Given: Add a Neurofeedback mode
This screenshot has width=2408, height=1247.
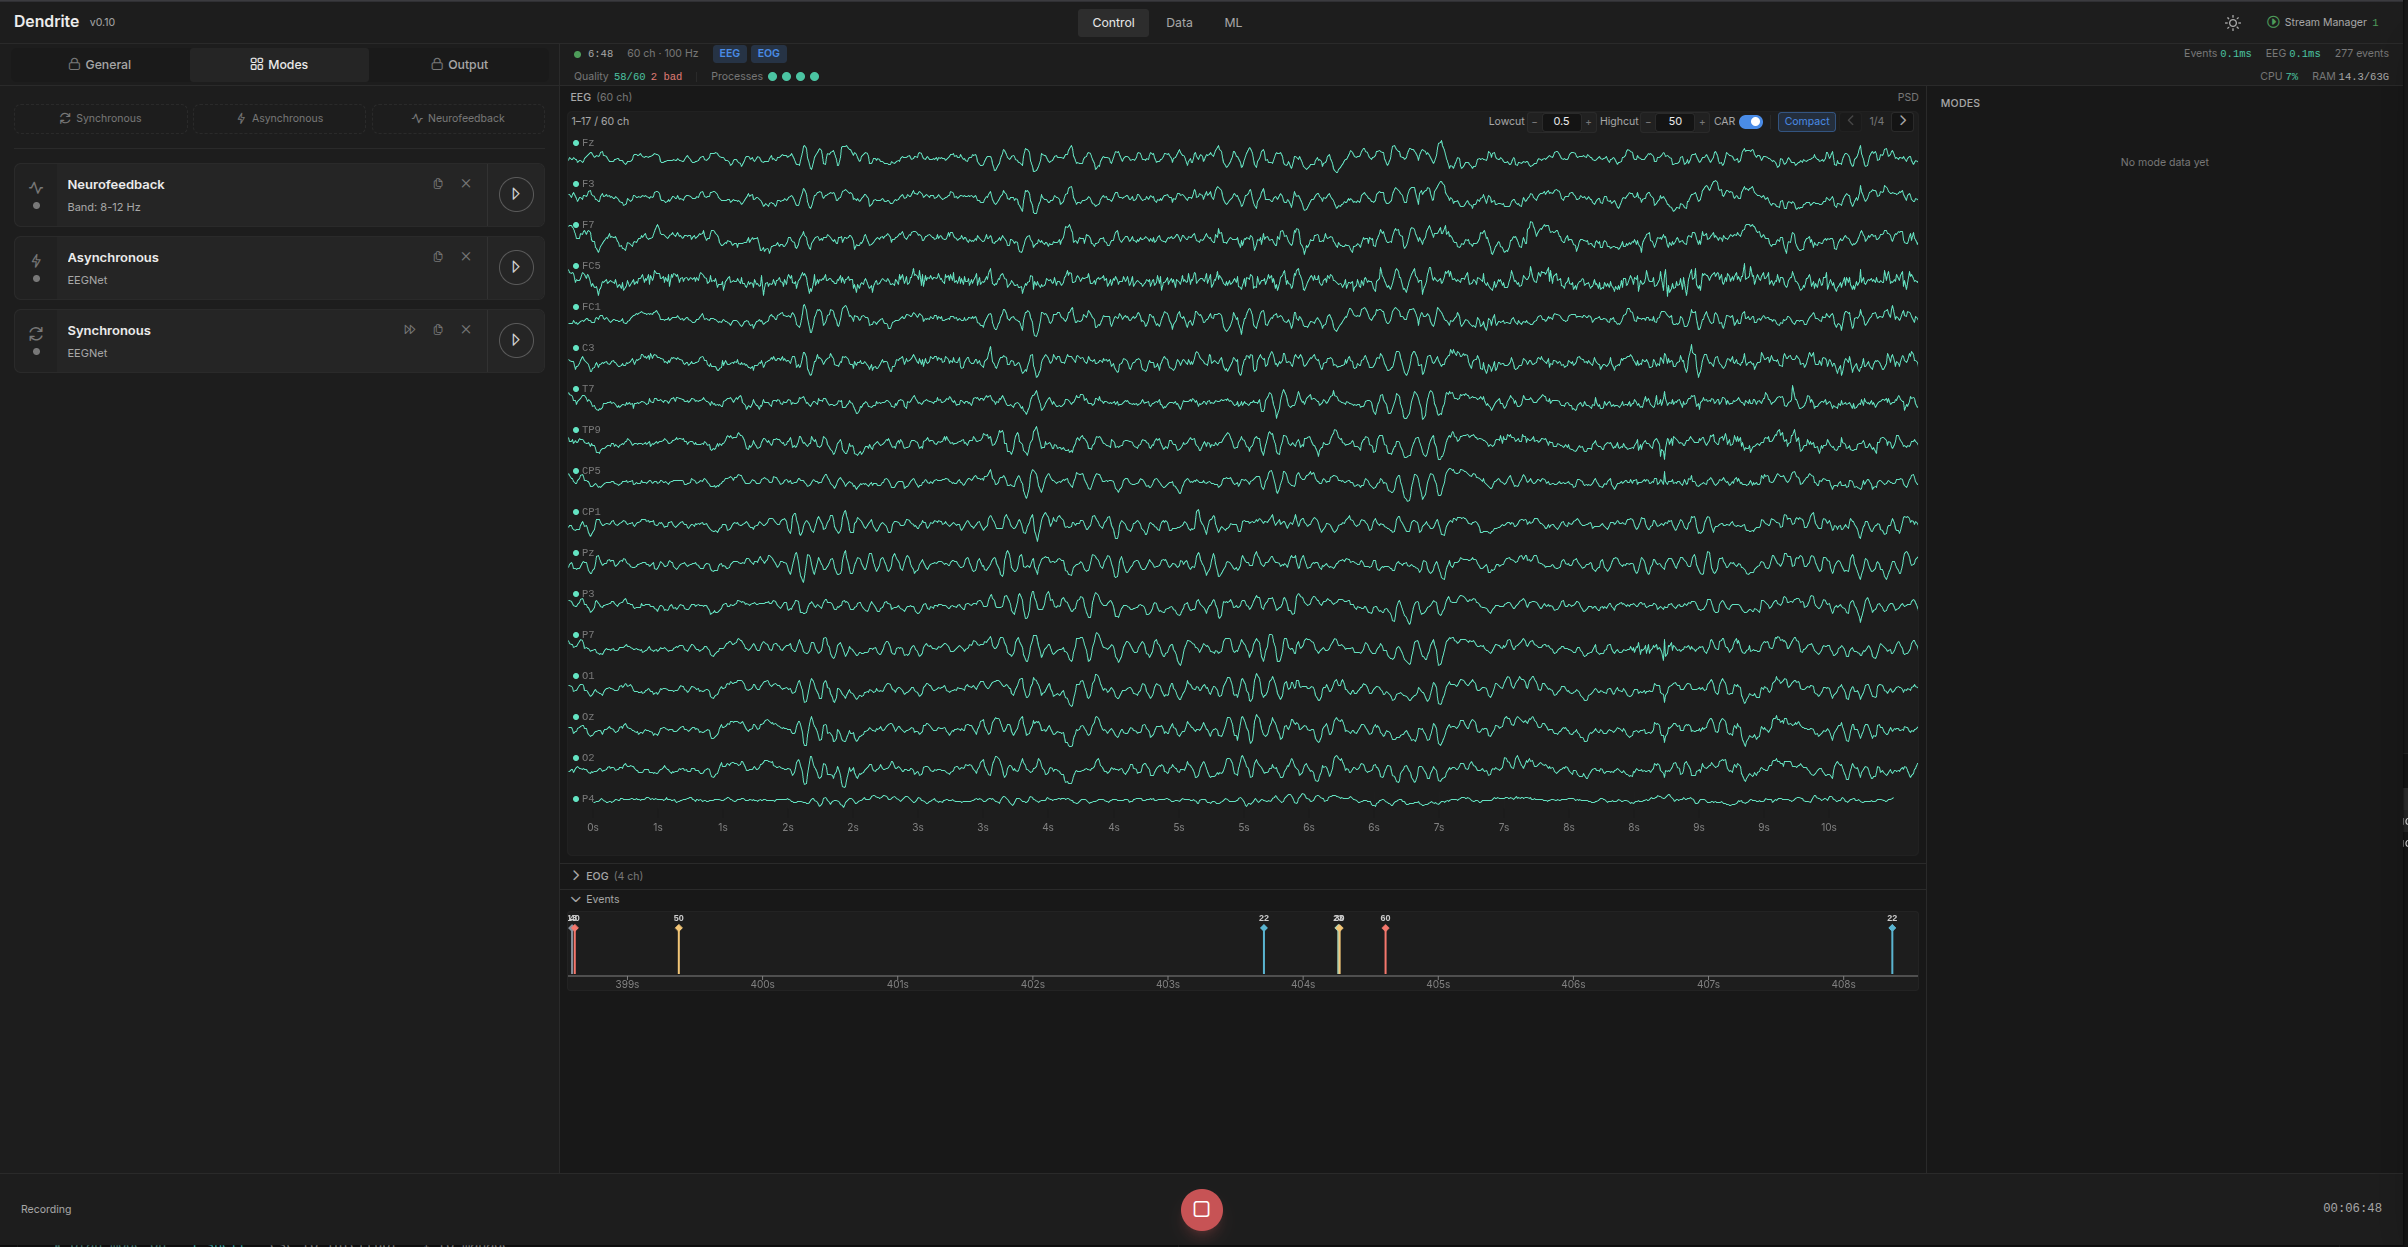Looking at the screenshot, I should 458,118.
